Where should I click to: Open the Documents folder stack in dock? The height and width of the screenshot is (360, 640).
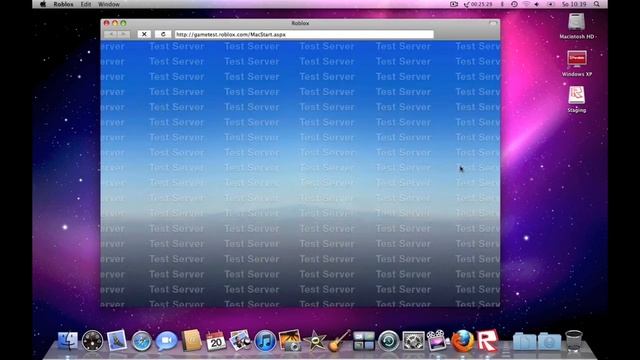[x=524, y=341]
